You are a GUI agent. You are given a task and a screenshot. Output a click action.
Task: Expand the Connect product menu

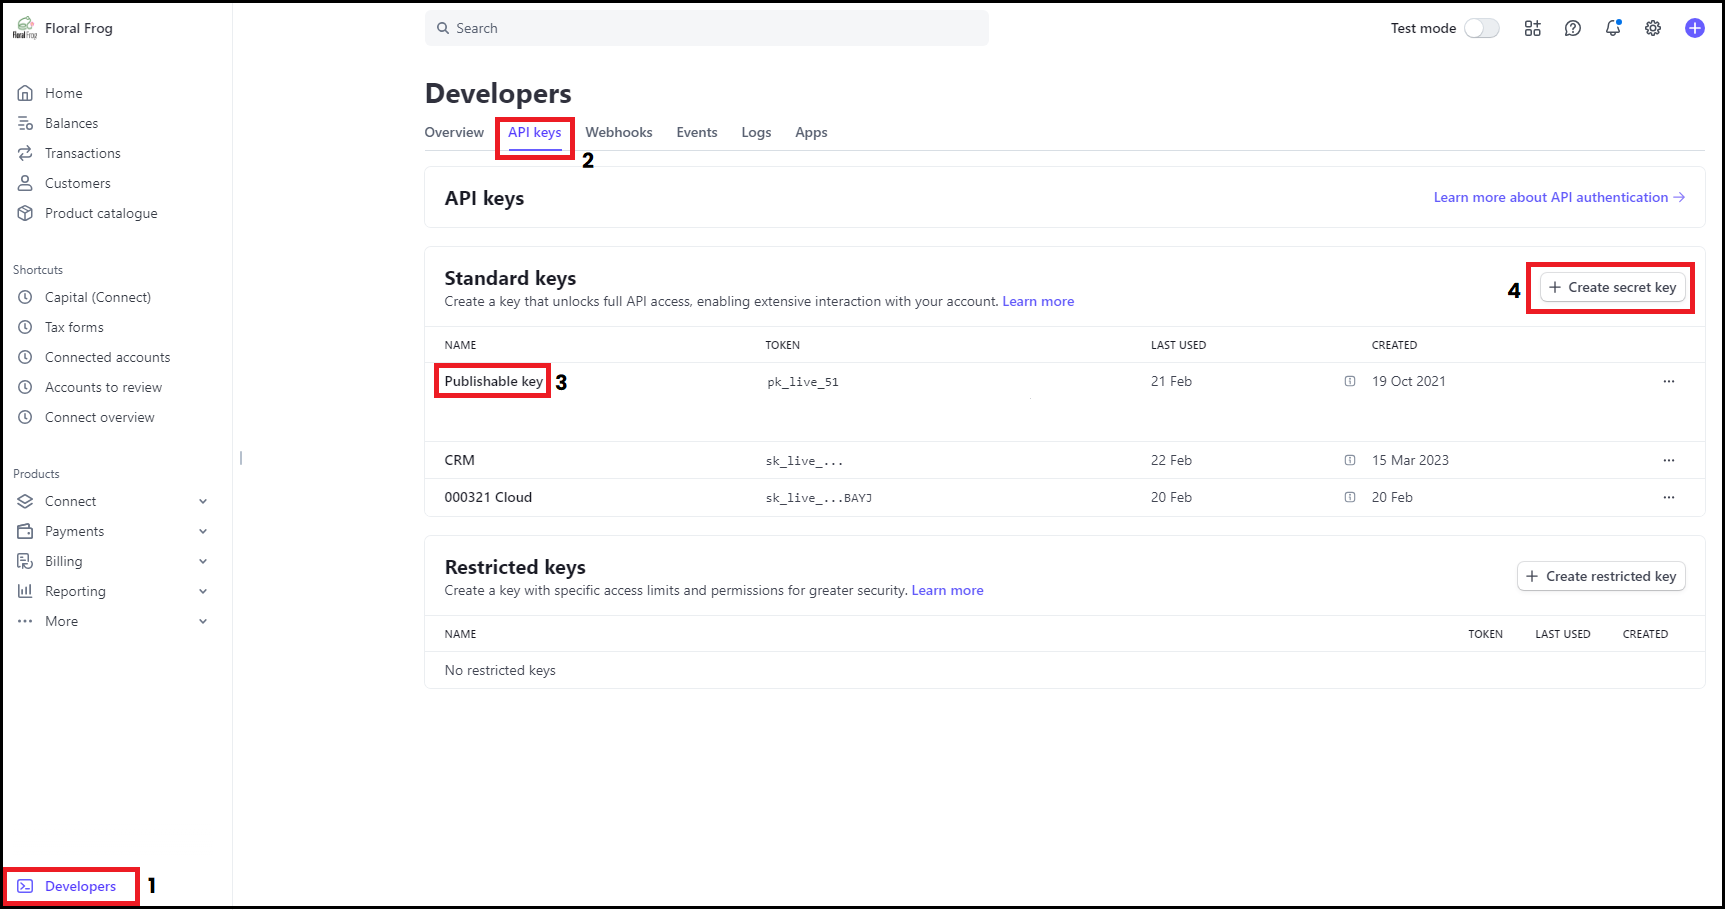click(x=203, y=501)
